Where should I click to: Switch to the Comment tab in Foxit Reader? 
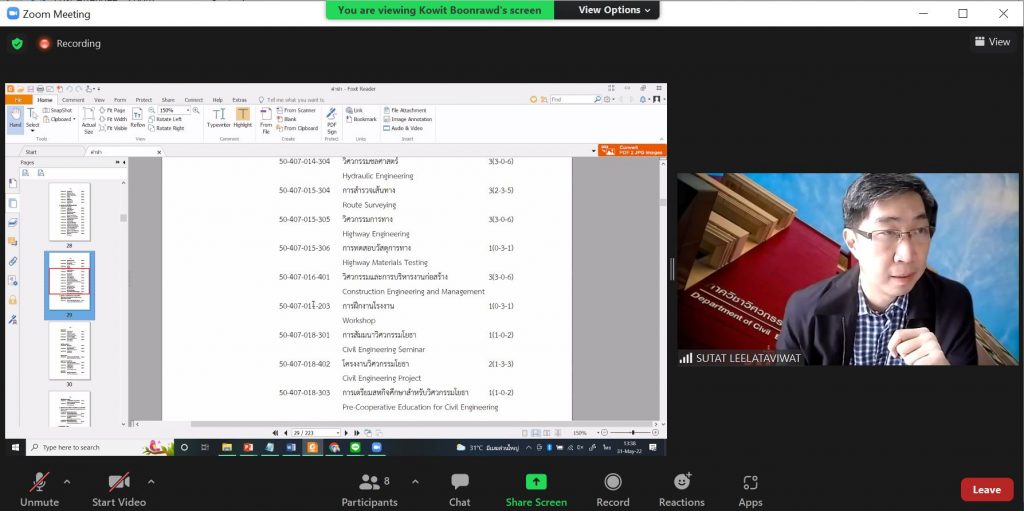pyautogui.click(x=73, y=100)
